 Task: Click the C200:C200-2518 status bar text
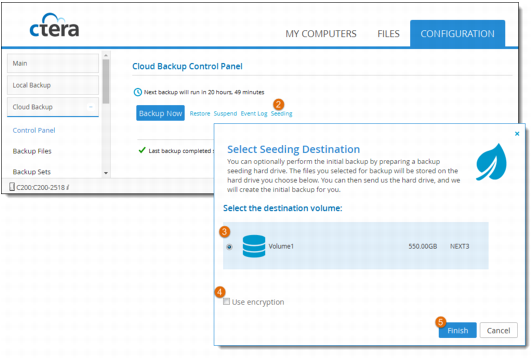pyautogui.click(x=42, y=187)
